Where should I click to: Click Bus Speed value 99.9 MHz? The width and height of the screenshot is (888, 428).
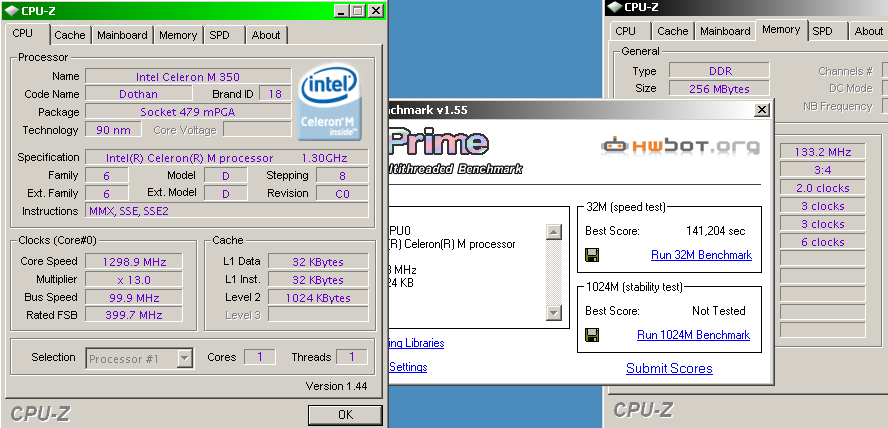(x=134, y=298)
